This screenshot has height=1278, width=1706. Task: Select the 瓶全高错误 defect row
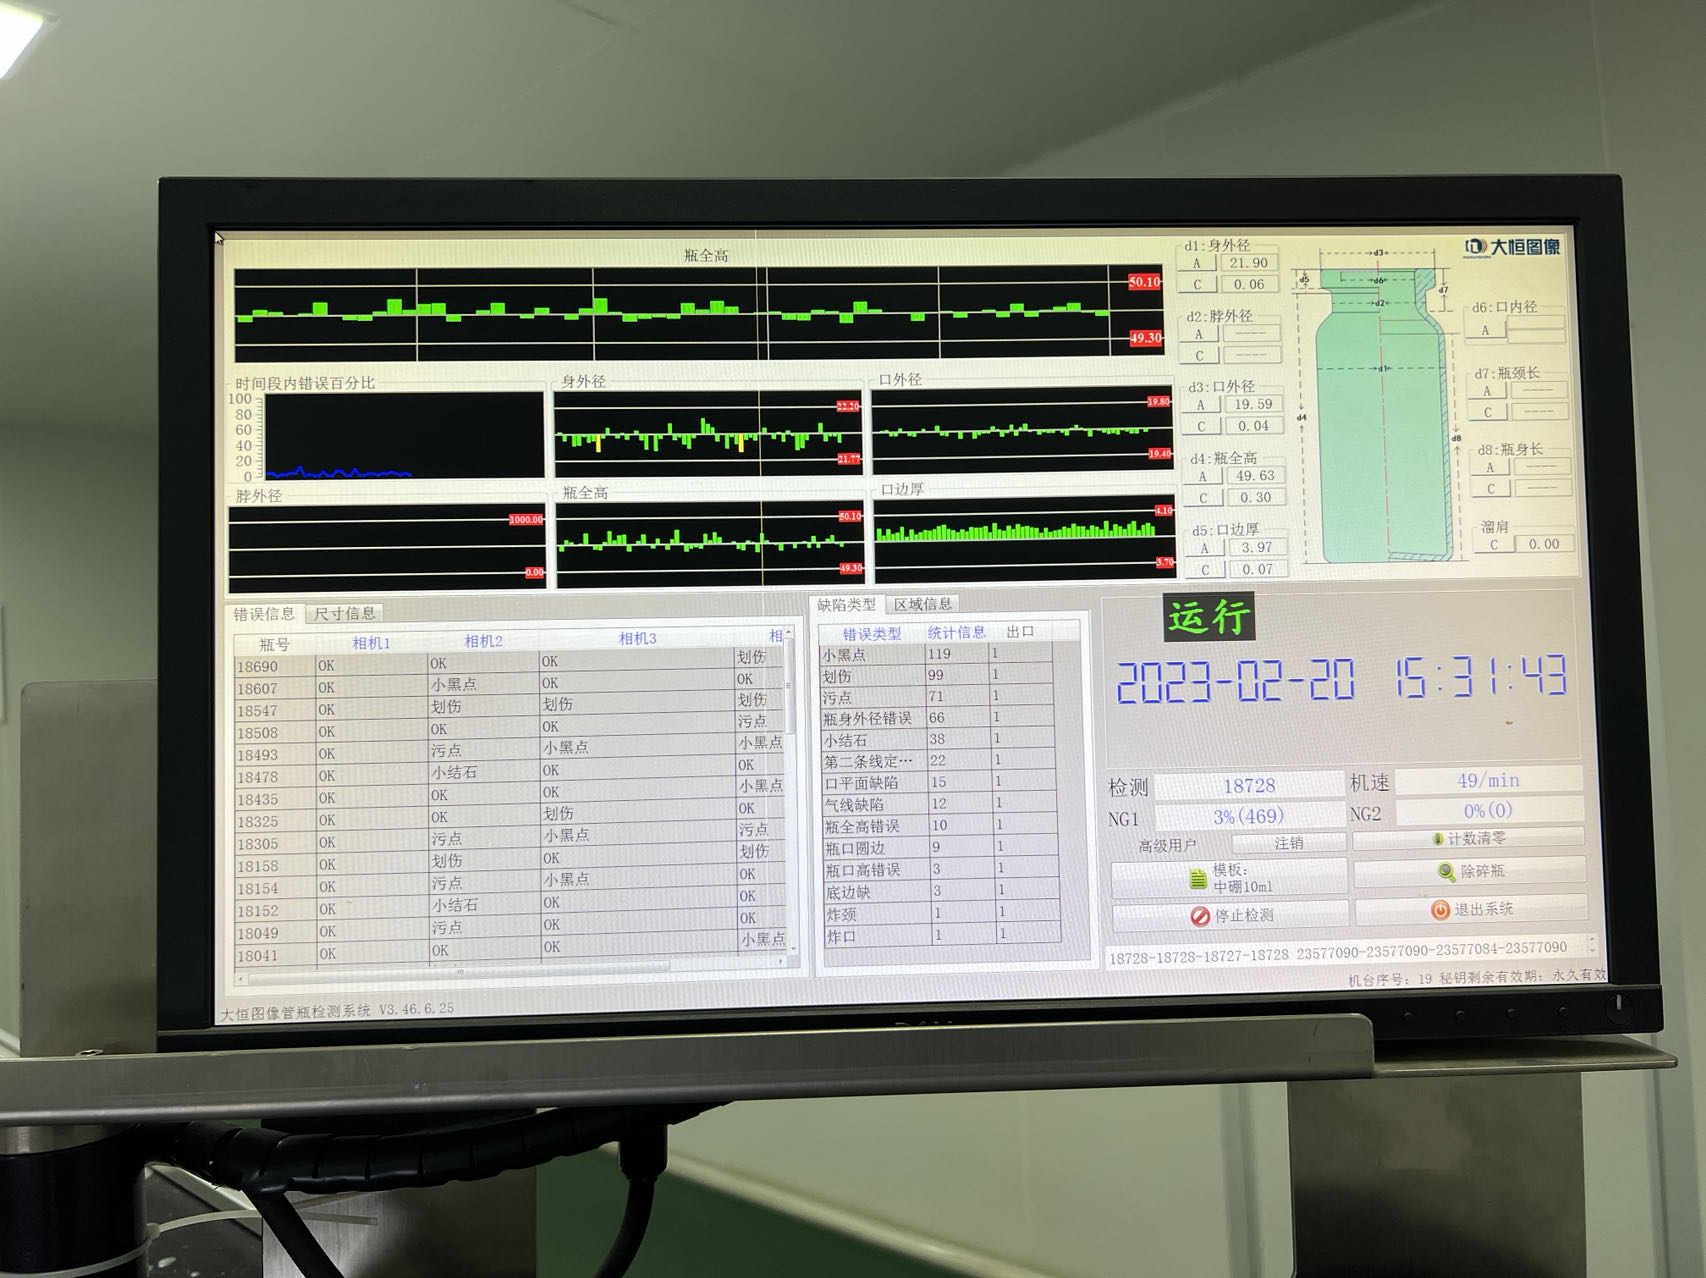pyautogui.click(x=939, y=826)
